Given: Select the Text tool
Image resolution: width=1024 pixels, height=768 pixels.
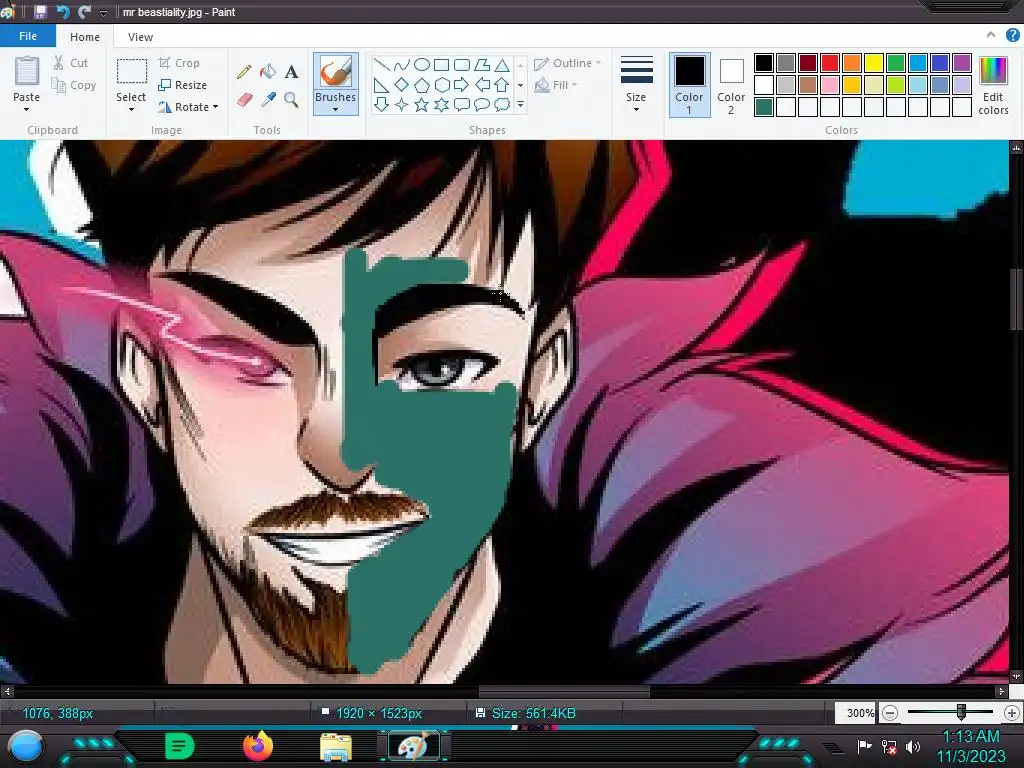Looking at the screenshot, I should tap(291, 71).
